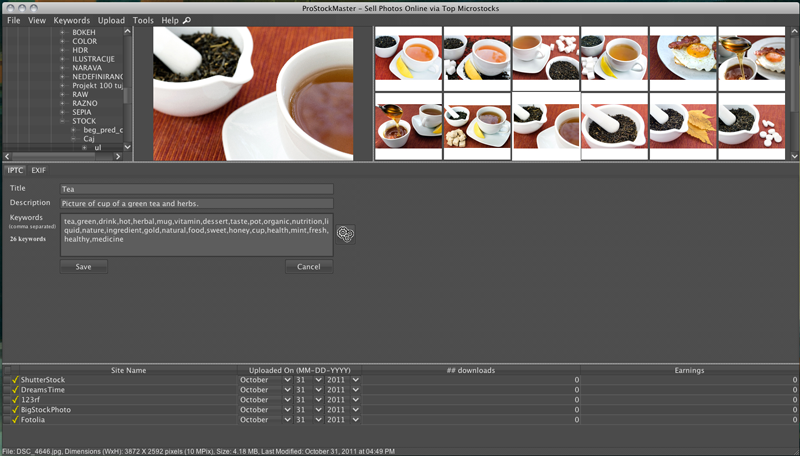Click thumbnail panel scroll-down arrow
This screenshot has height=456, width=800.
pyautogui.click(x=794, y=156)
